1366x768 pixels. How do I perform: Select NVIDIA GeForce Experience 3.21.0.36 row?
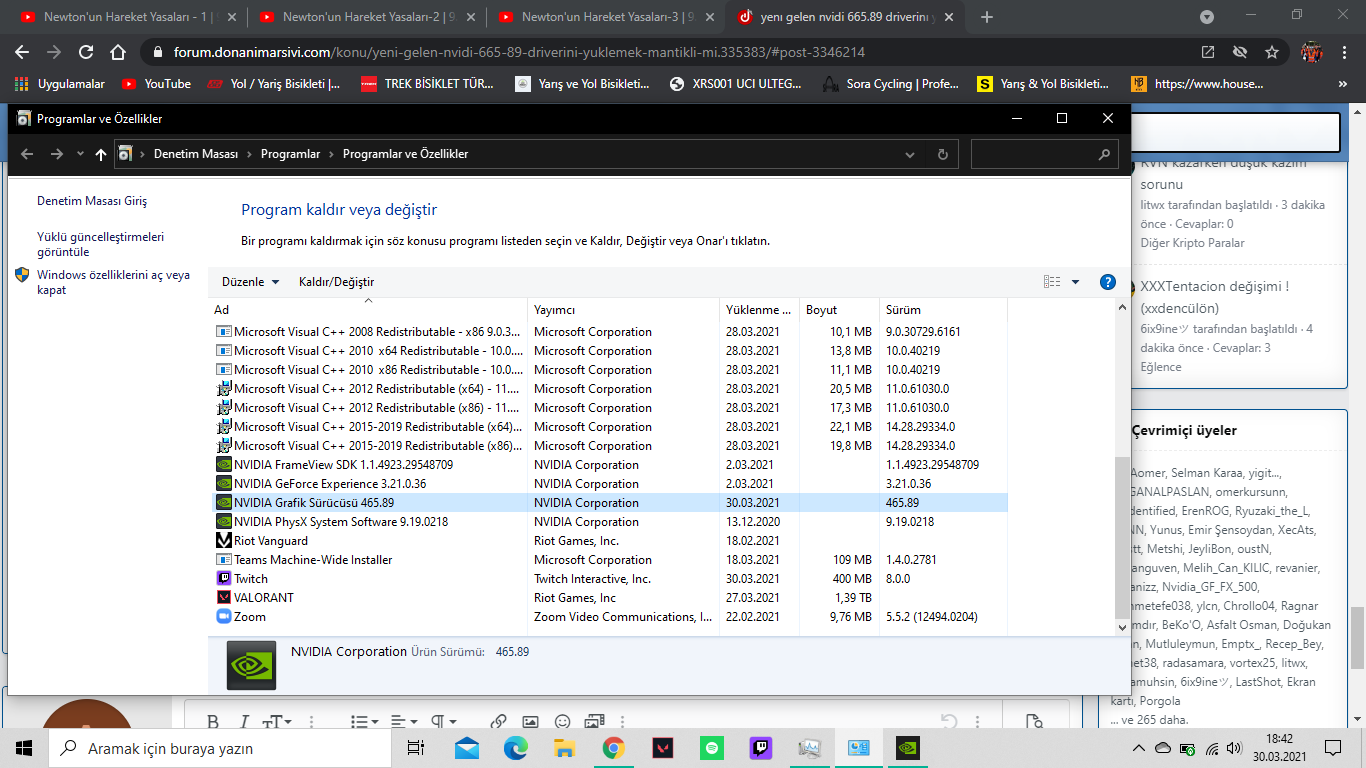611,484
